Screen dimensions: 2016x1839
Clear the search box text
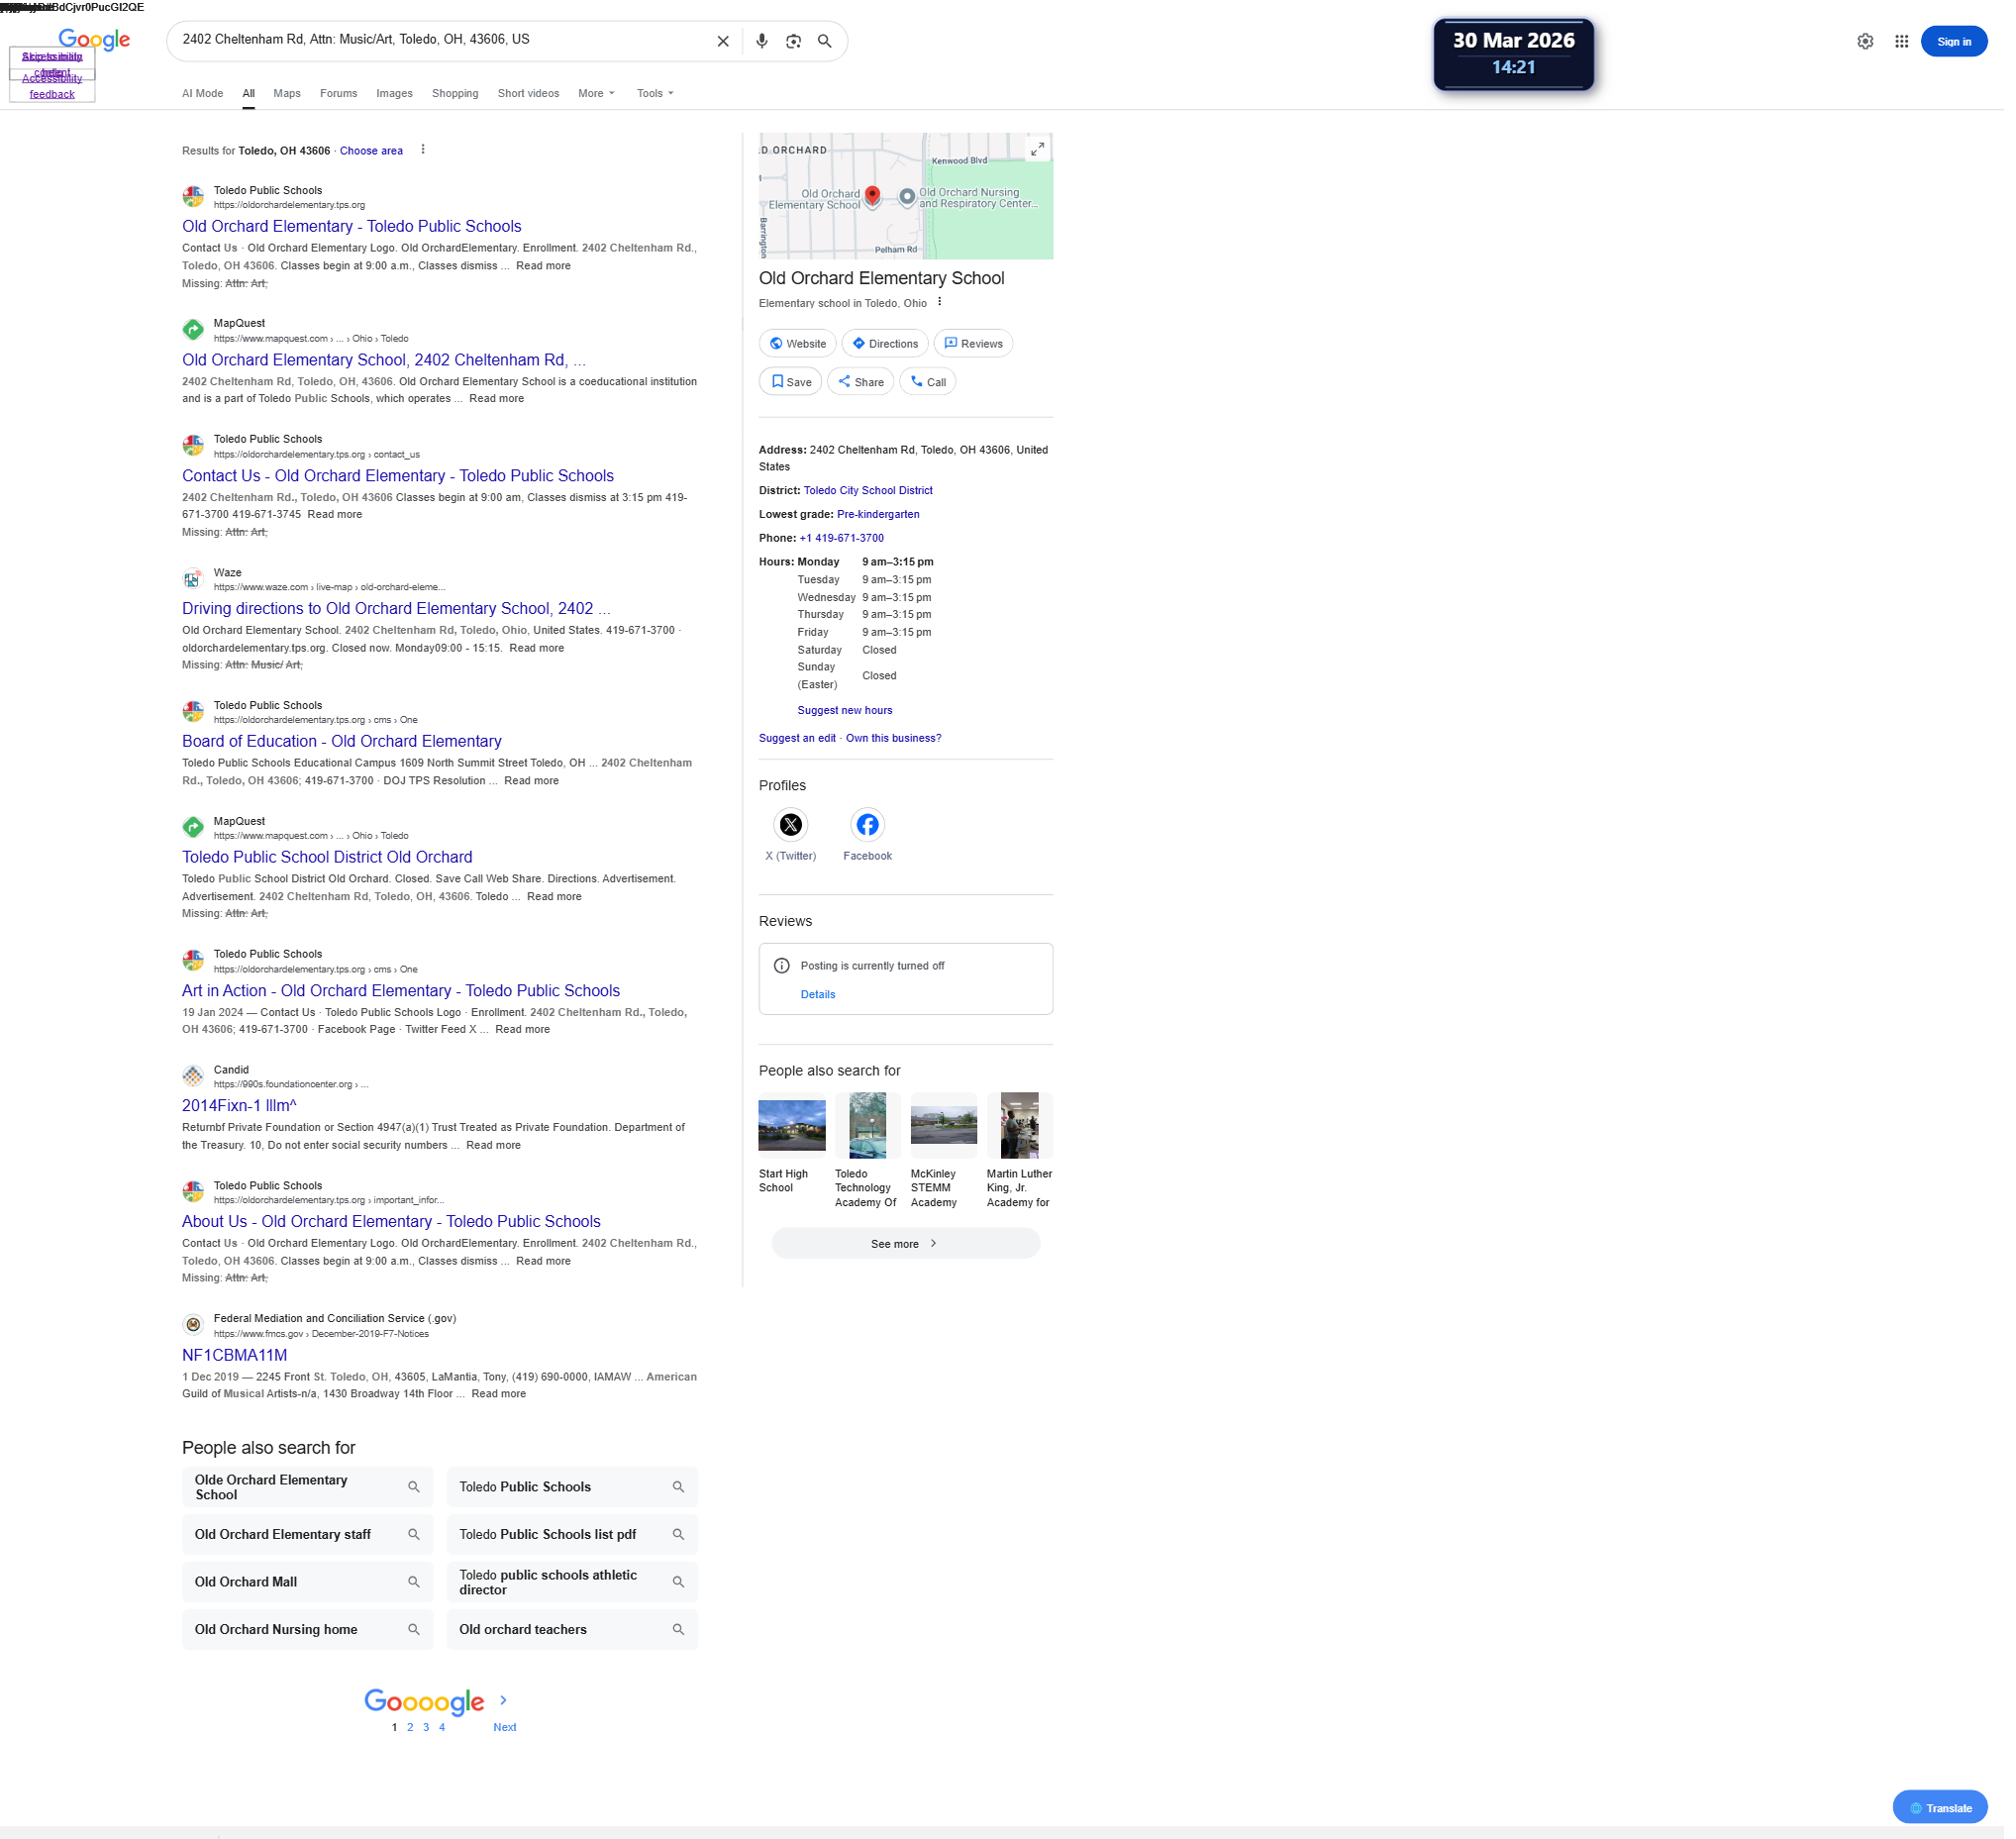coord(723,41)
